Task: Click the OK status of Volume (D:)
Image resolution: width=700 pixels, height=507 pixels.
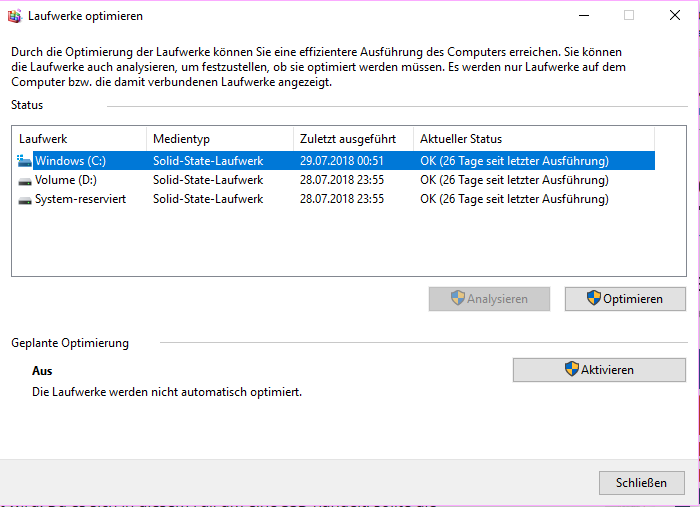Action: coord(514,180)
